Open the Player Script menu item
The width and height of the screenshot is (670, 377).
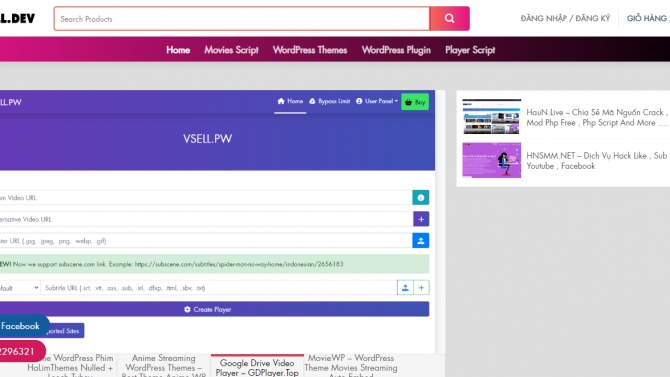(x=470, y=50)
